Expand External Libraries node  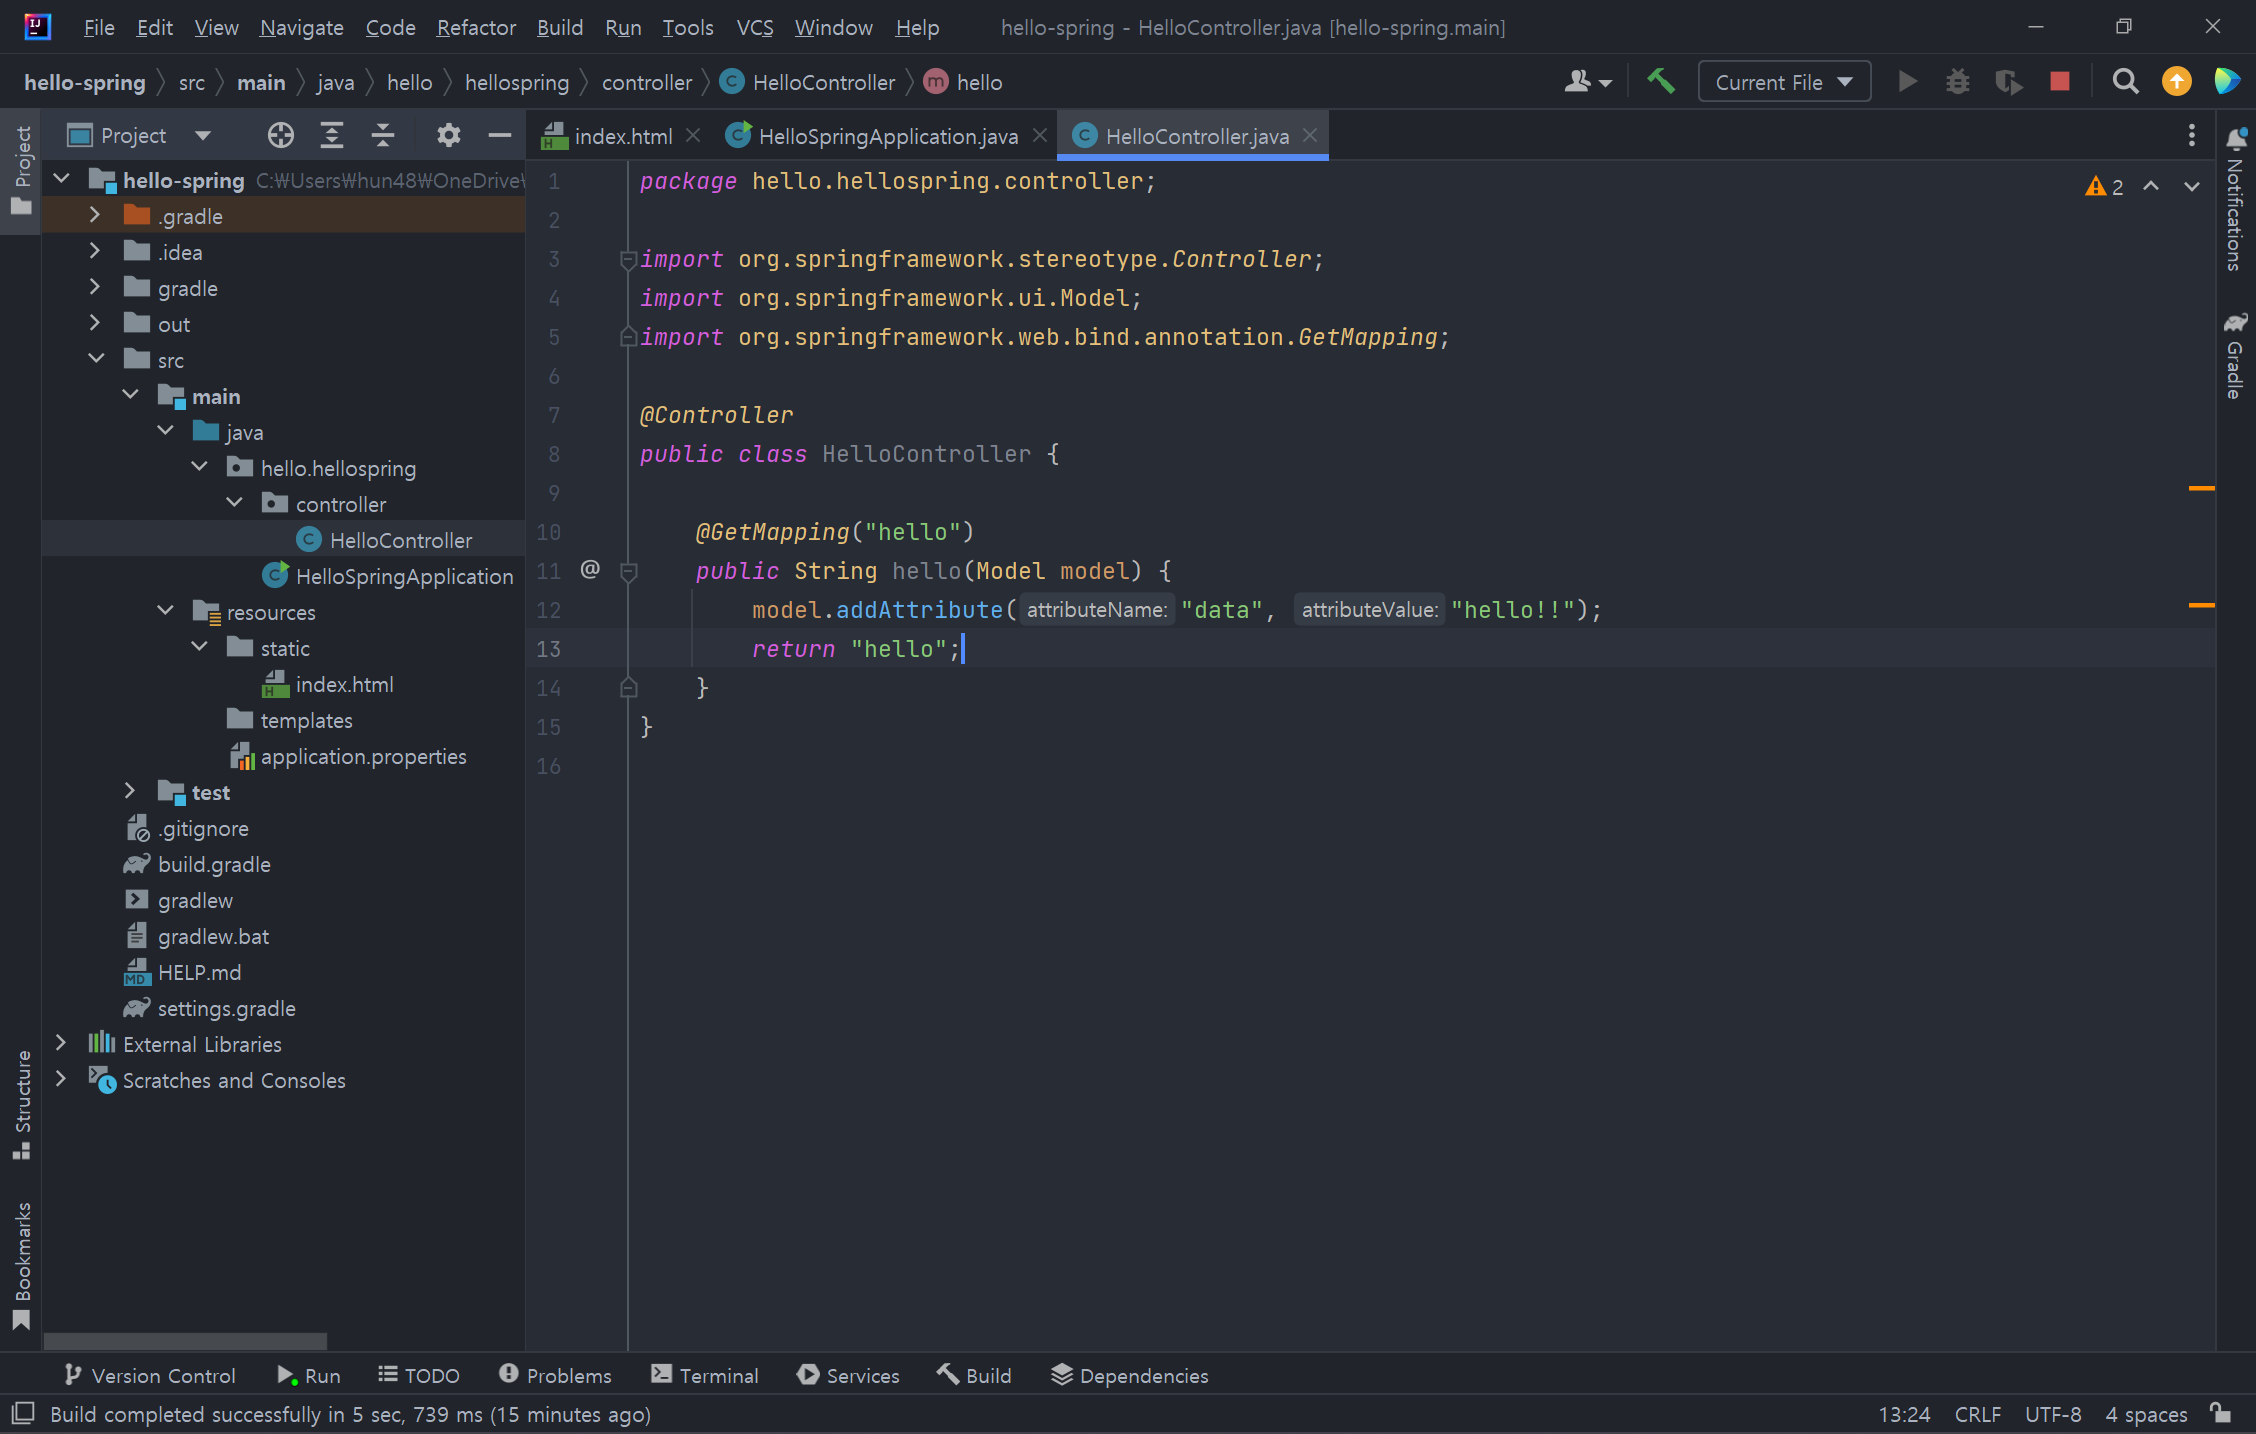point(61,1043)
